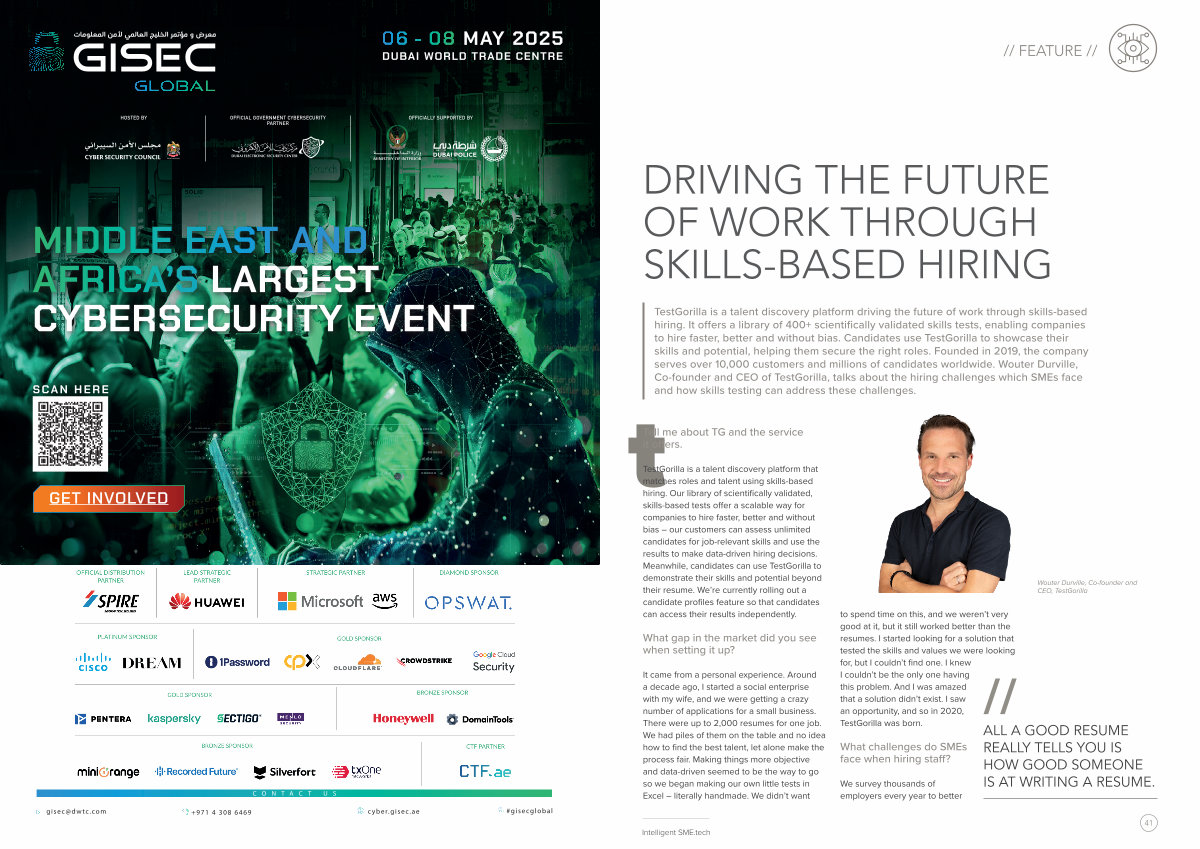Image resolution: width=1200 pixels, height=849 pixels.
Task: Click the Honeywell logo
Action: 403,718
